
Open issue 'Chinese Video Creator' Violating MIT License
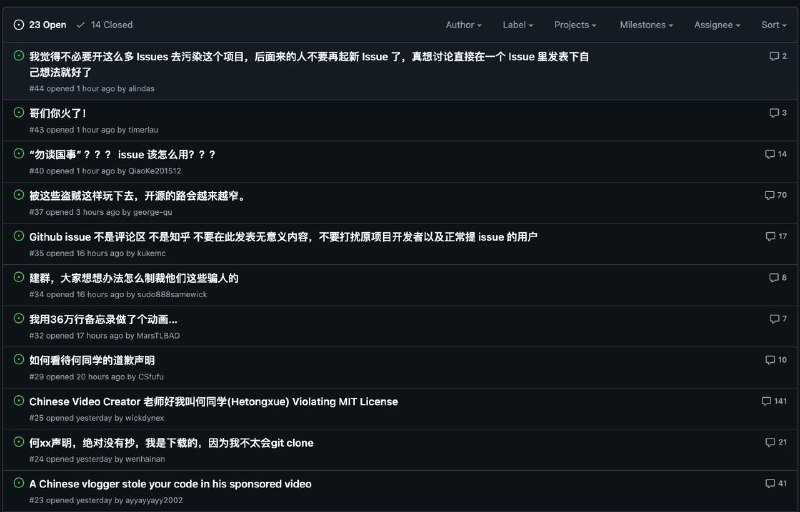[x=213, y=401]
